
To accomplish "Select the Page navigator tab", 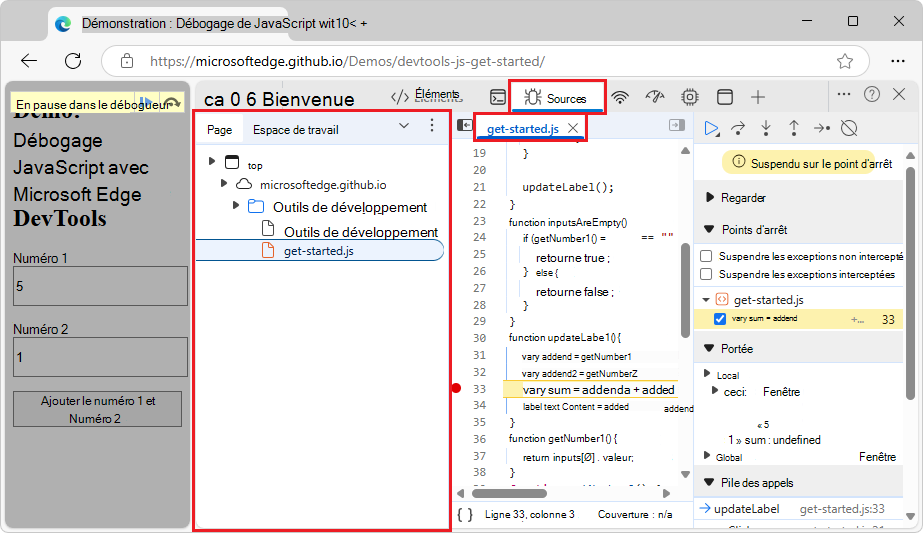I will [x=220, y=130].
